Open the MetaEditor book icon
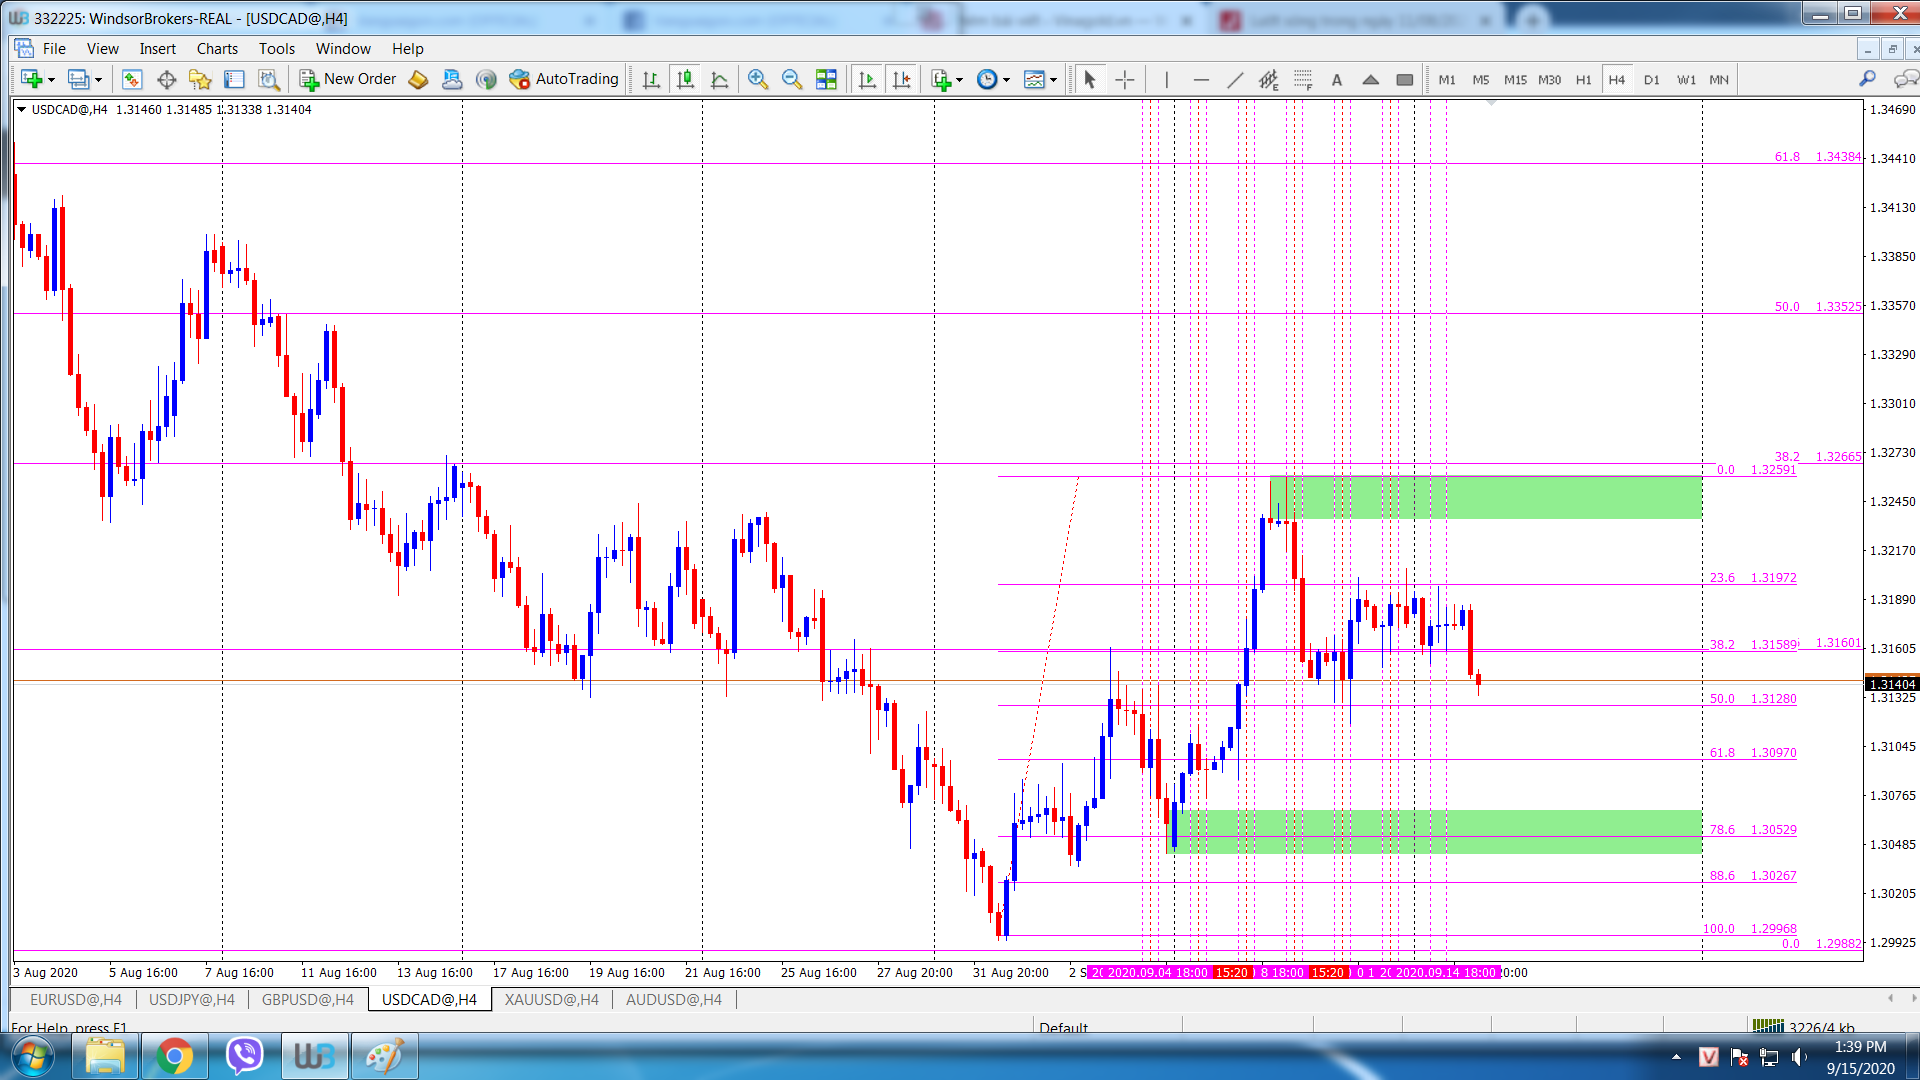The width and height of the screenshot is (1920, 1080). coord(418,79)
